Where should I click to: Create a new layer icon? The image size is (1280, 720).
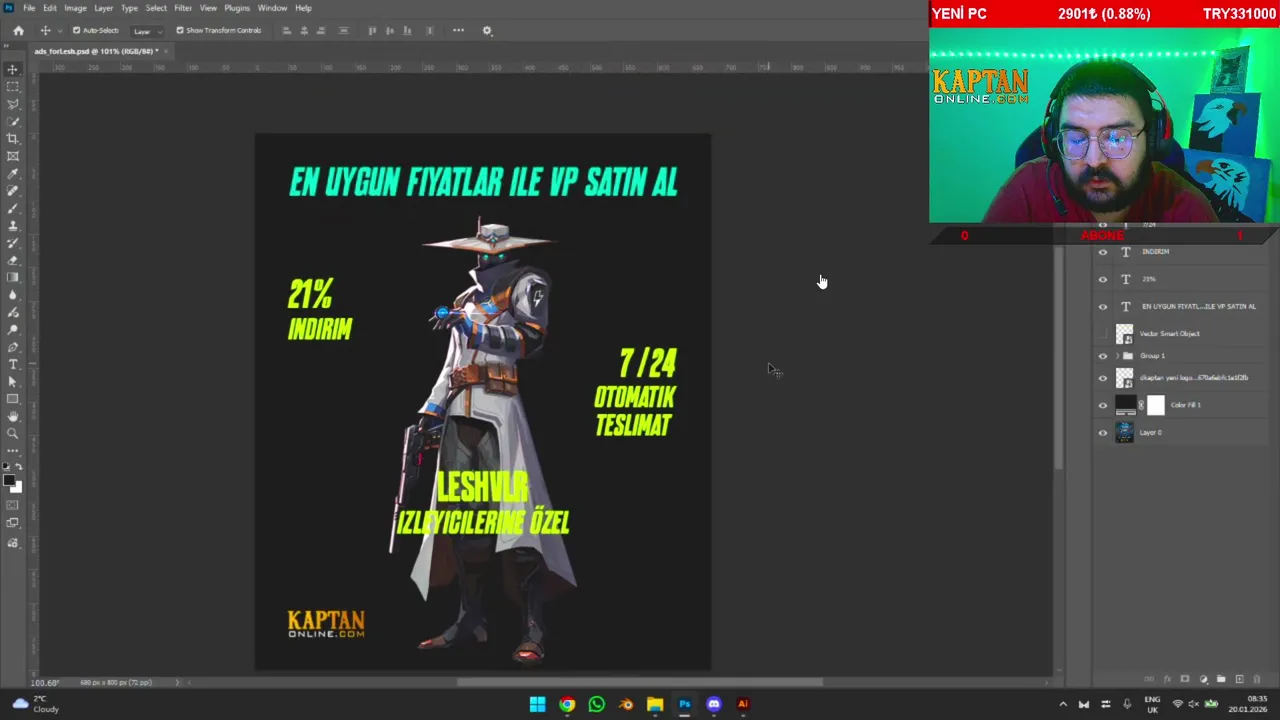pyautogui.click(x=1239, y=679)
